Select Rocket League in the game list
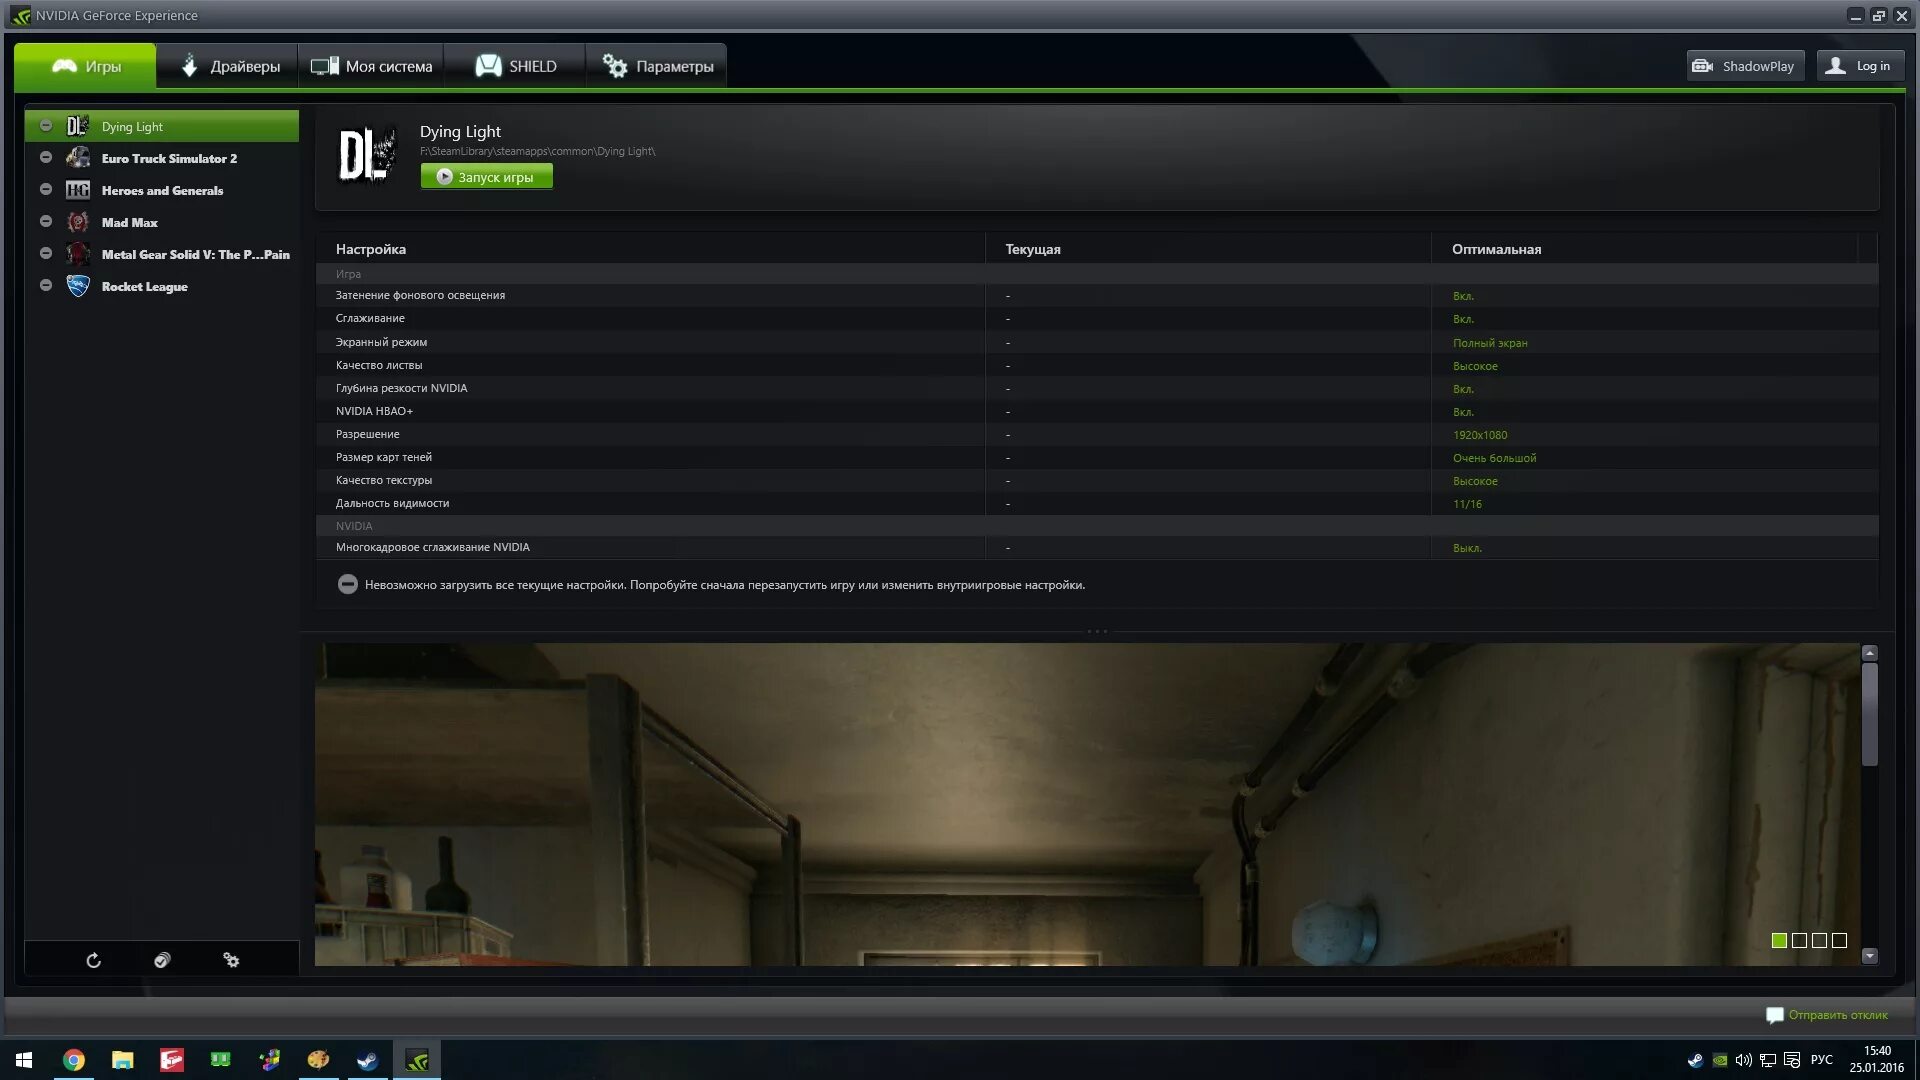Screen dimensions: 1920x1080 pos(162,286)
